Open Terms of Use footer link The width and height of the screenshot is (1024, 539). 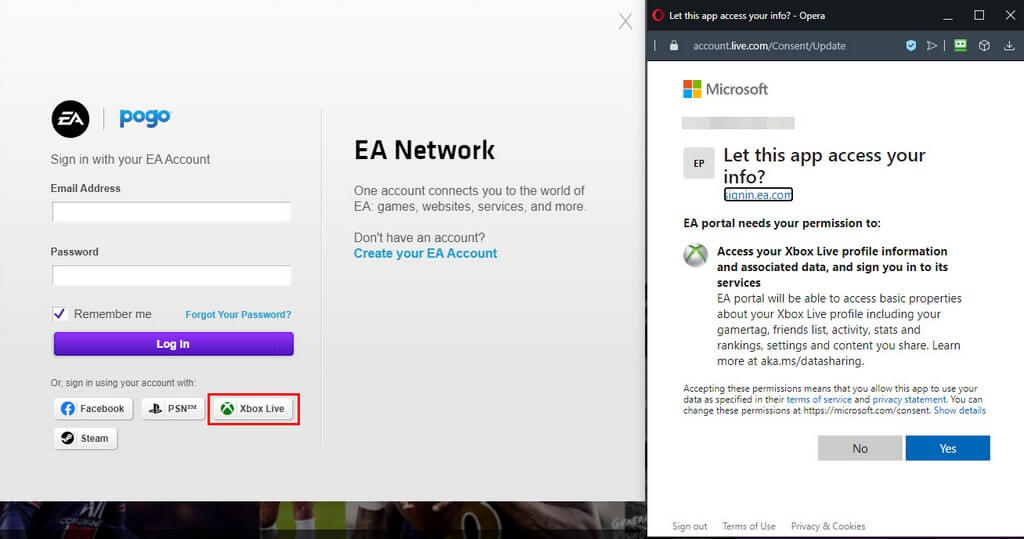pos(748,526)
